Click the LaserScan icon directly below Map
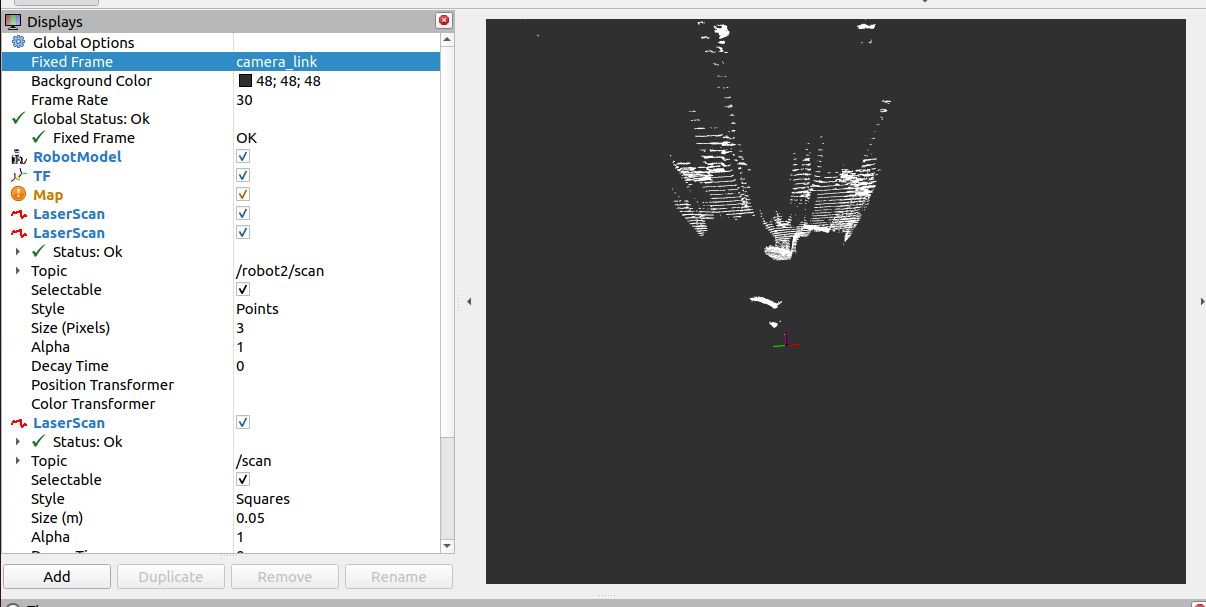1206x607 pixels. pyautogui.click(x=18, y=214)
